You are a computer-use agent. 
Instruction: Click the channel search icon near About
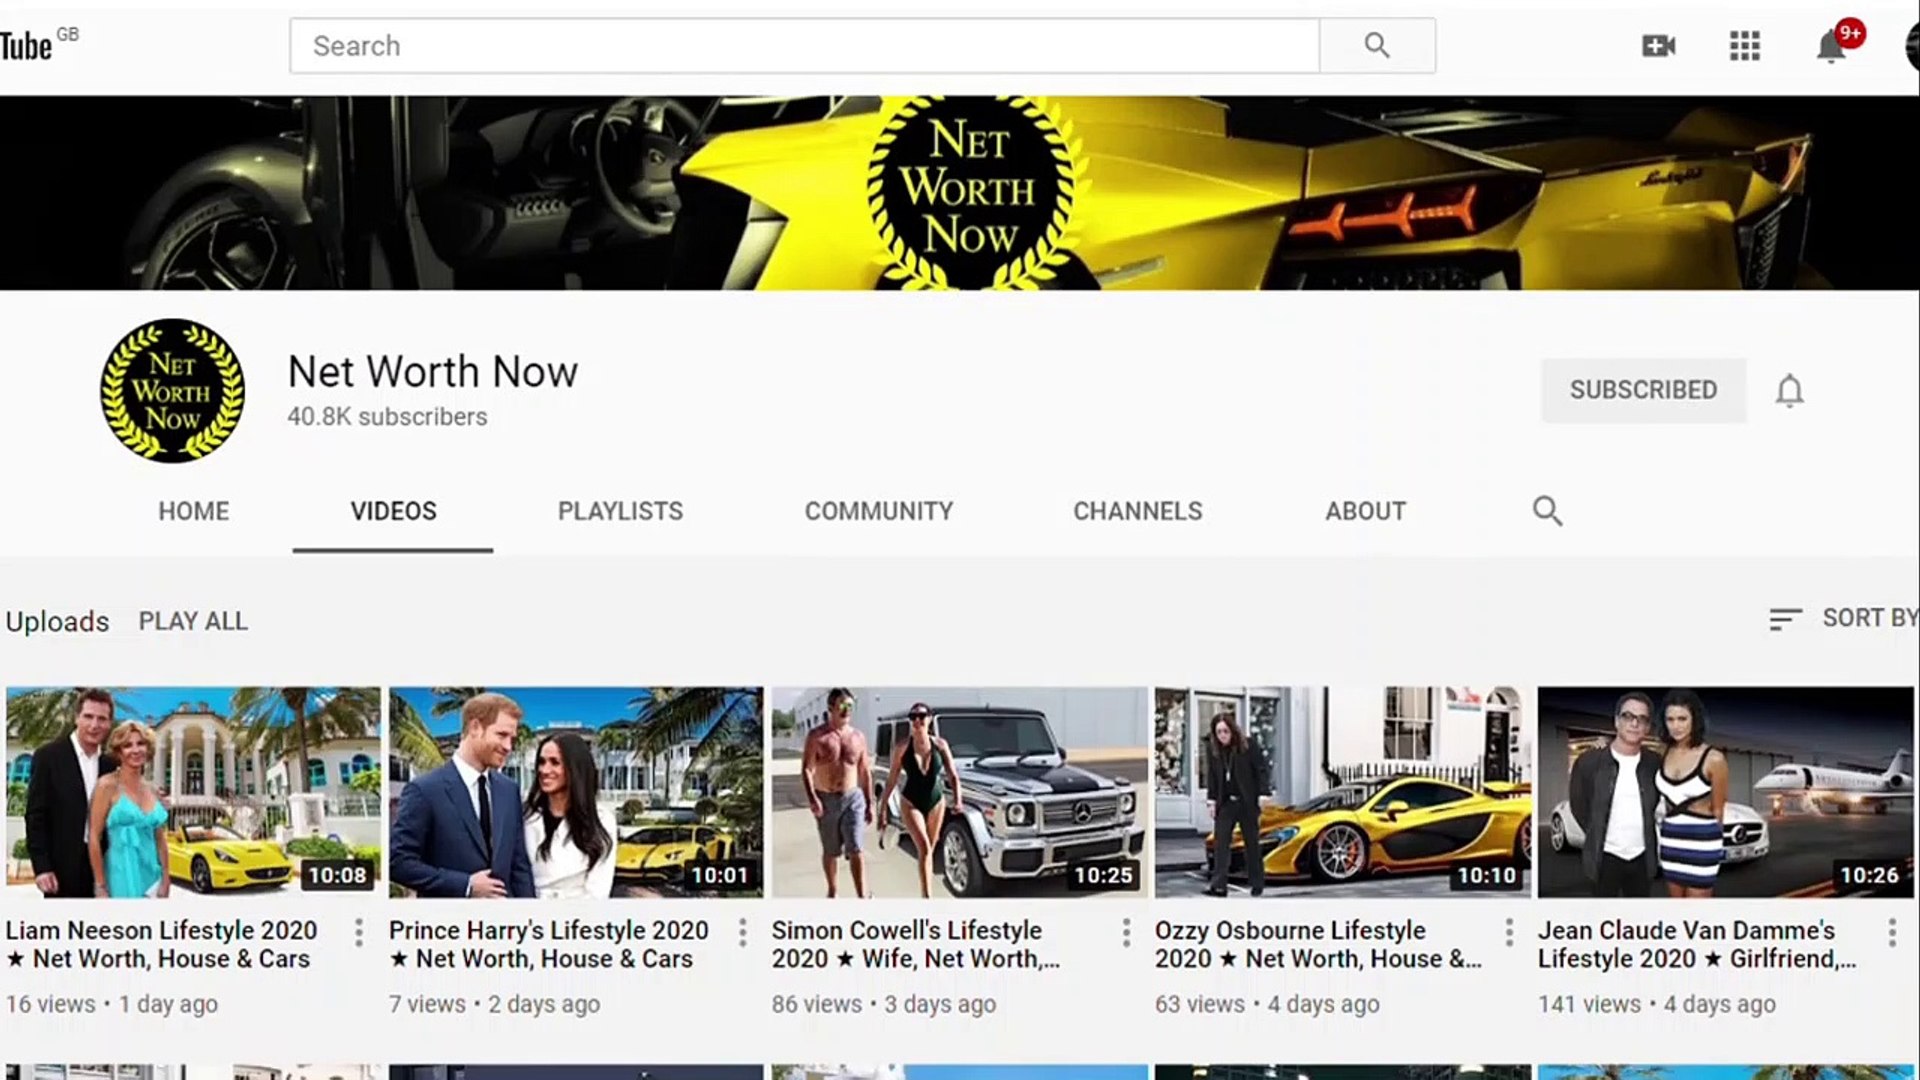pos(1547,511)
